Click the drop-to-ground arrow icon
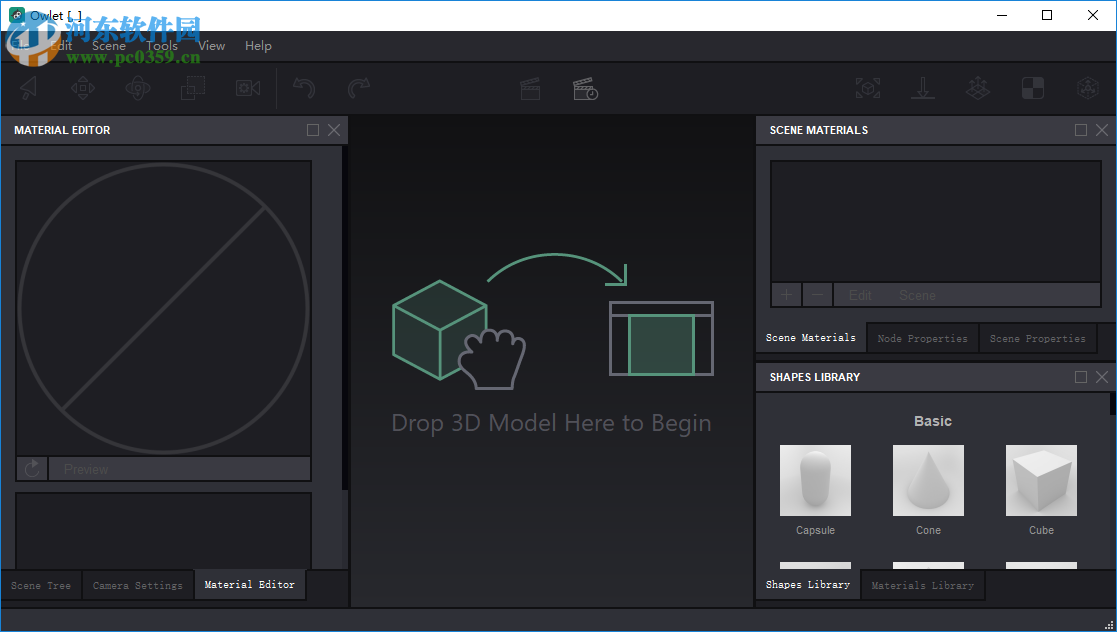This screenshot has width=1117, height=632. pyautogui.click(x=922, y=88)
